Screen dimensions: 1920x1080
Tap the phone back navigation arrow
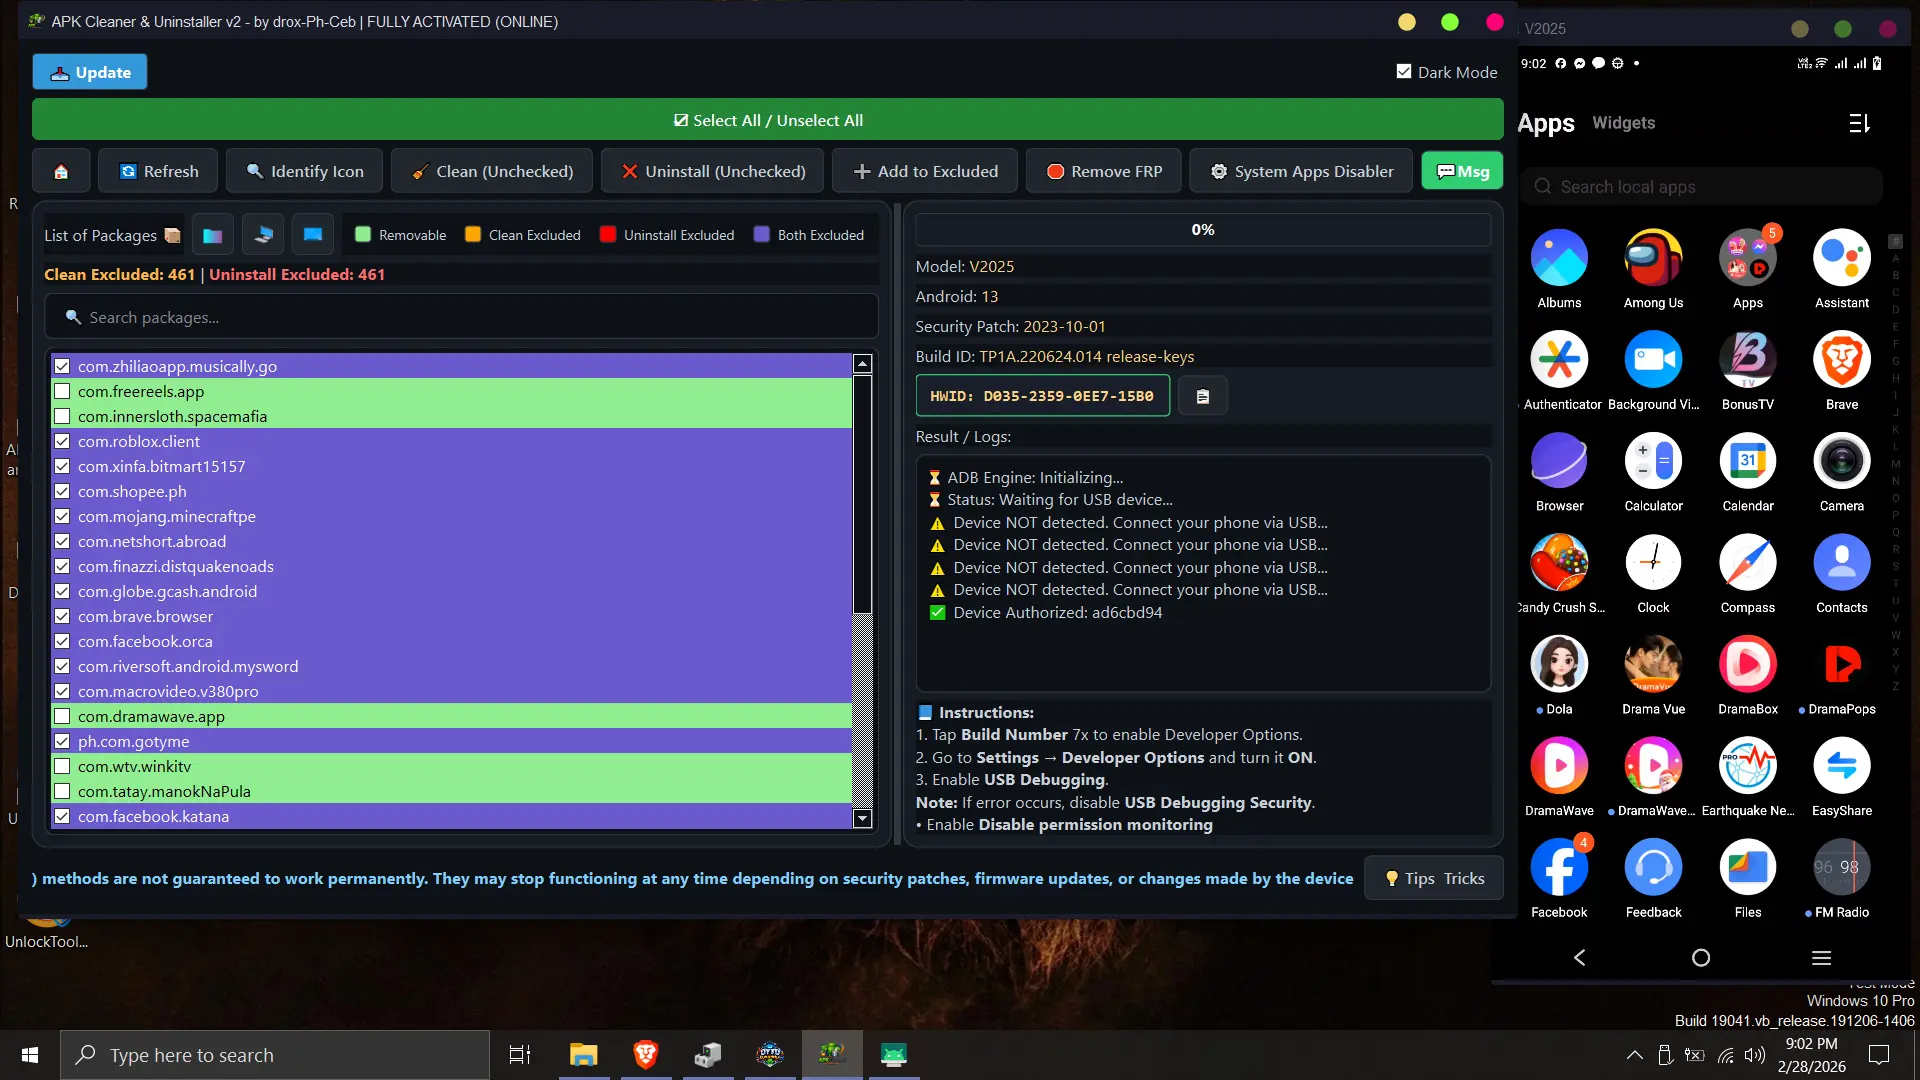coord(1579,957)
